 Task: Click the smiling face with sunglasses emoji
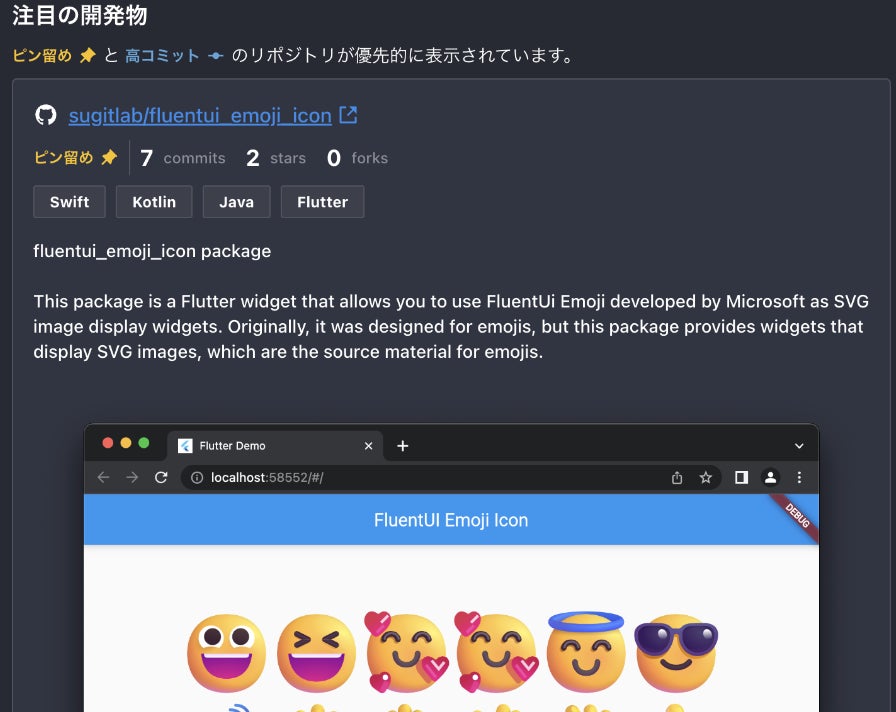(x=676, y=653)
